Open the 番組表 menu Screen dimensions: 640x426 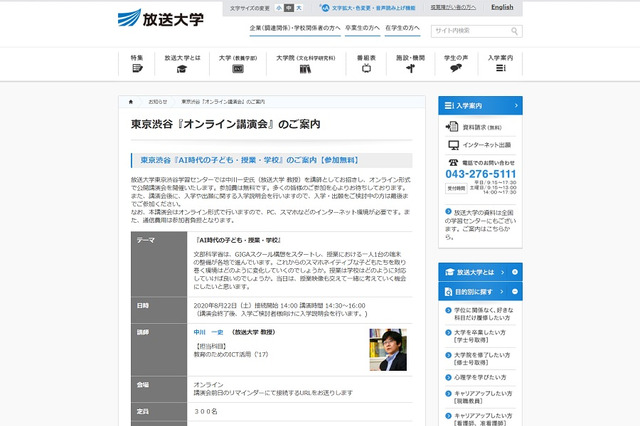point(366,64)
